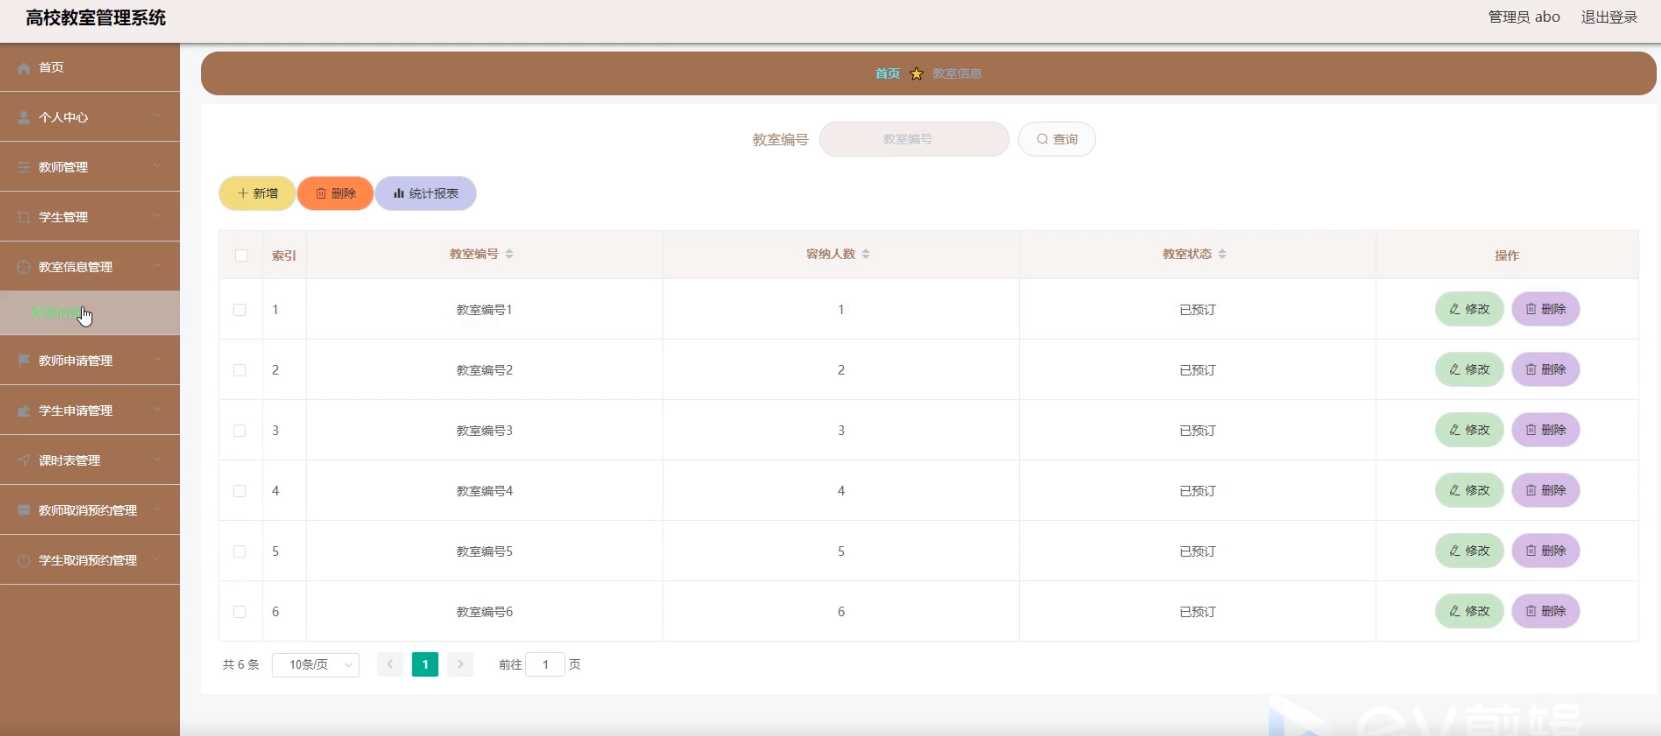Image resolution: width=1661 pixels, height=736 pixels.
Task: Toggle the select-all header checkbox
Action: coord(241,256)
